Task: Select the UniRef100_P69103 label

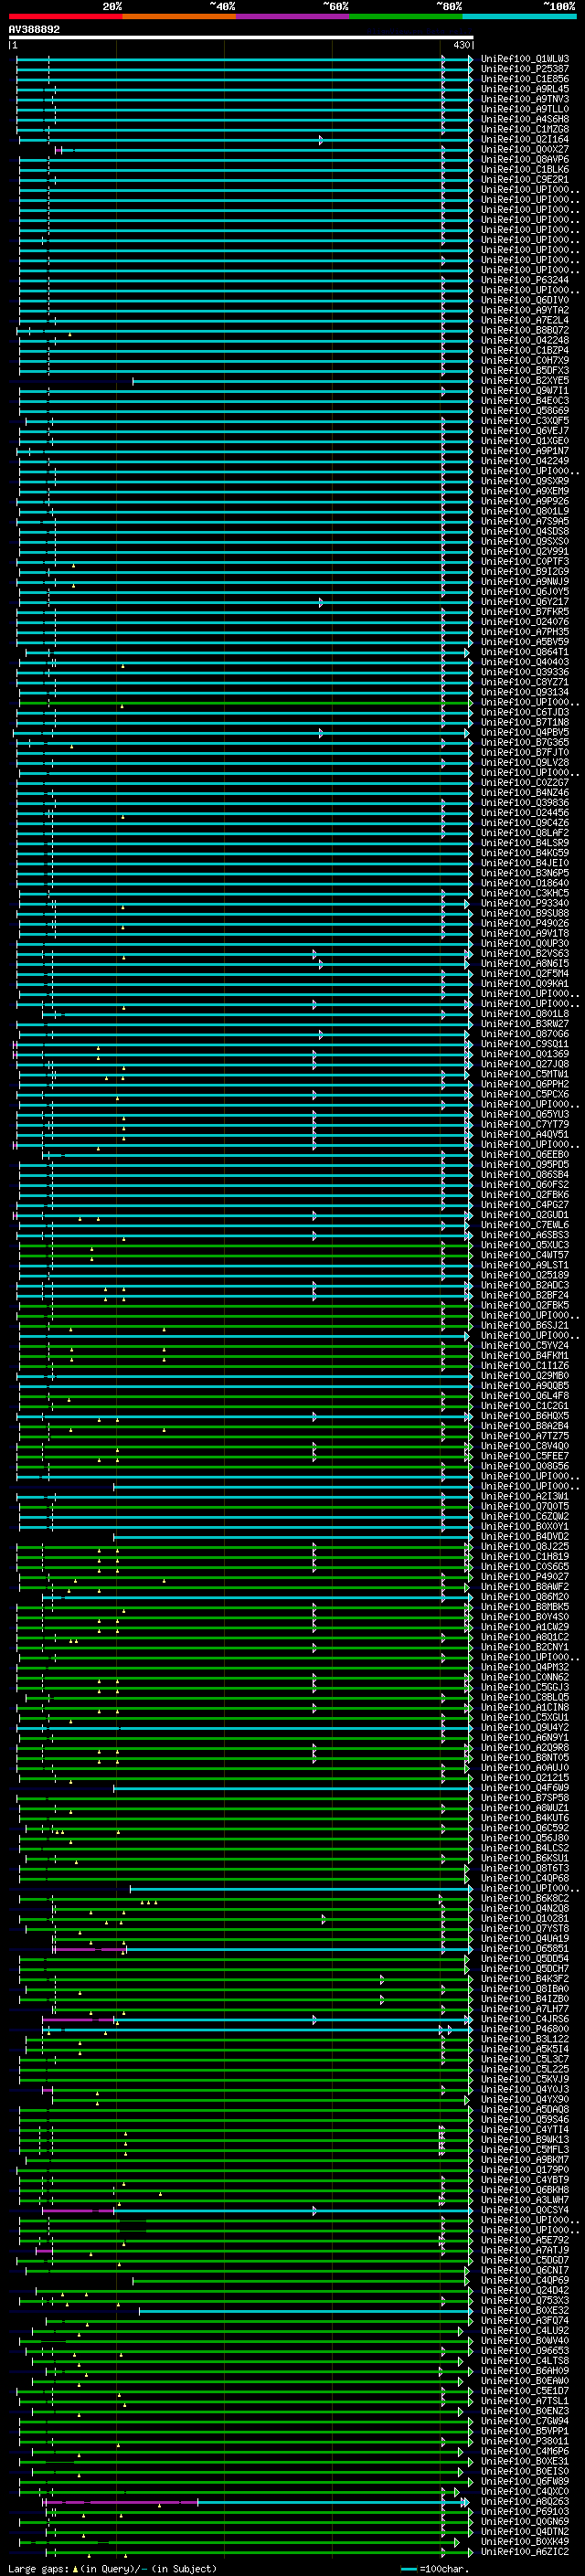Action: [x=524, y=2511]
